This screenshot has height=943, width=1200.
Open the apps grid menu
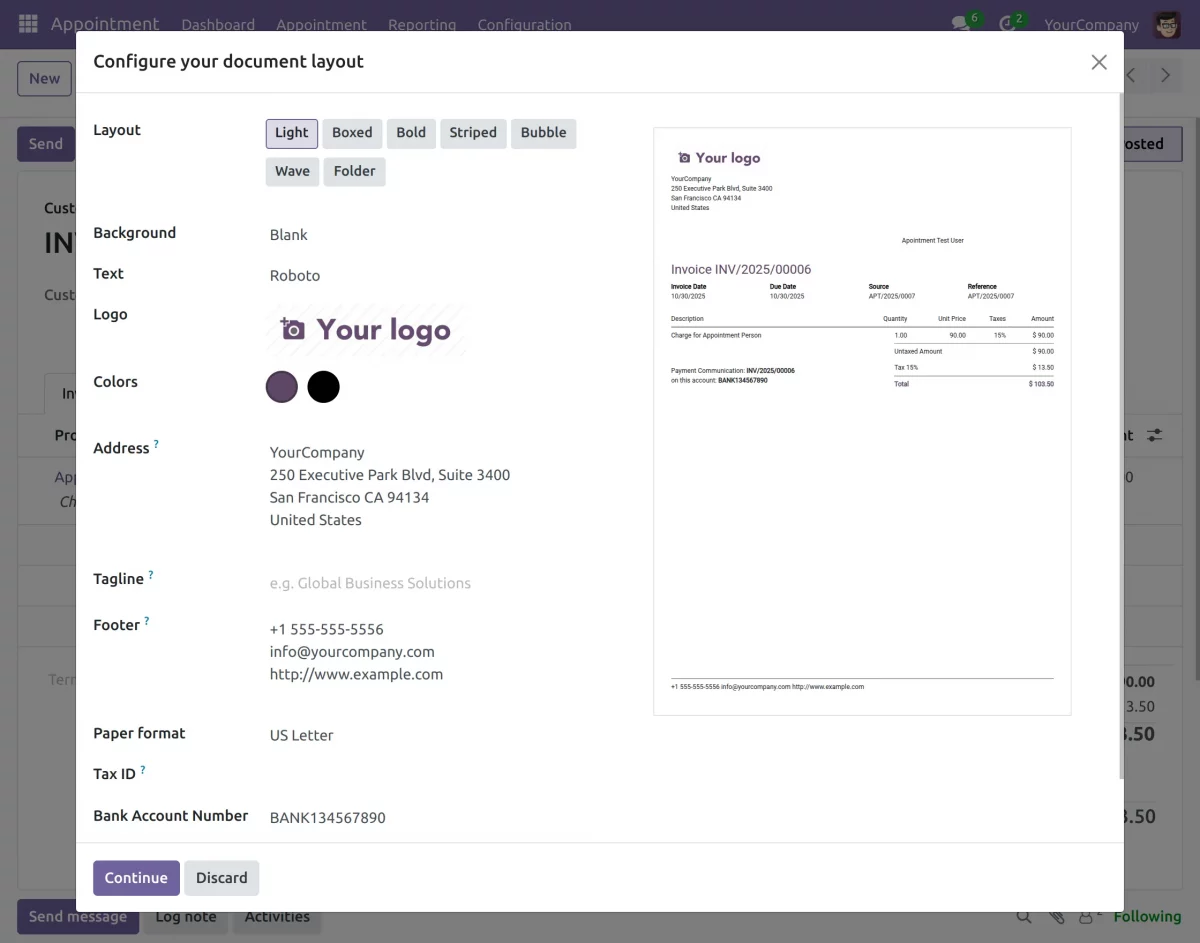pos(27,22)
